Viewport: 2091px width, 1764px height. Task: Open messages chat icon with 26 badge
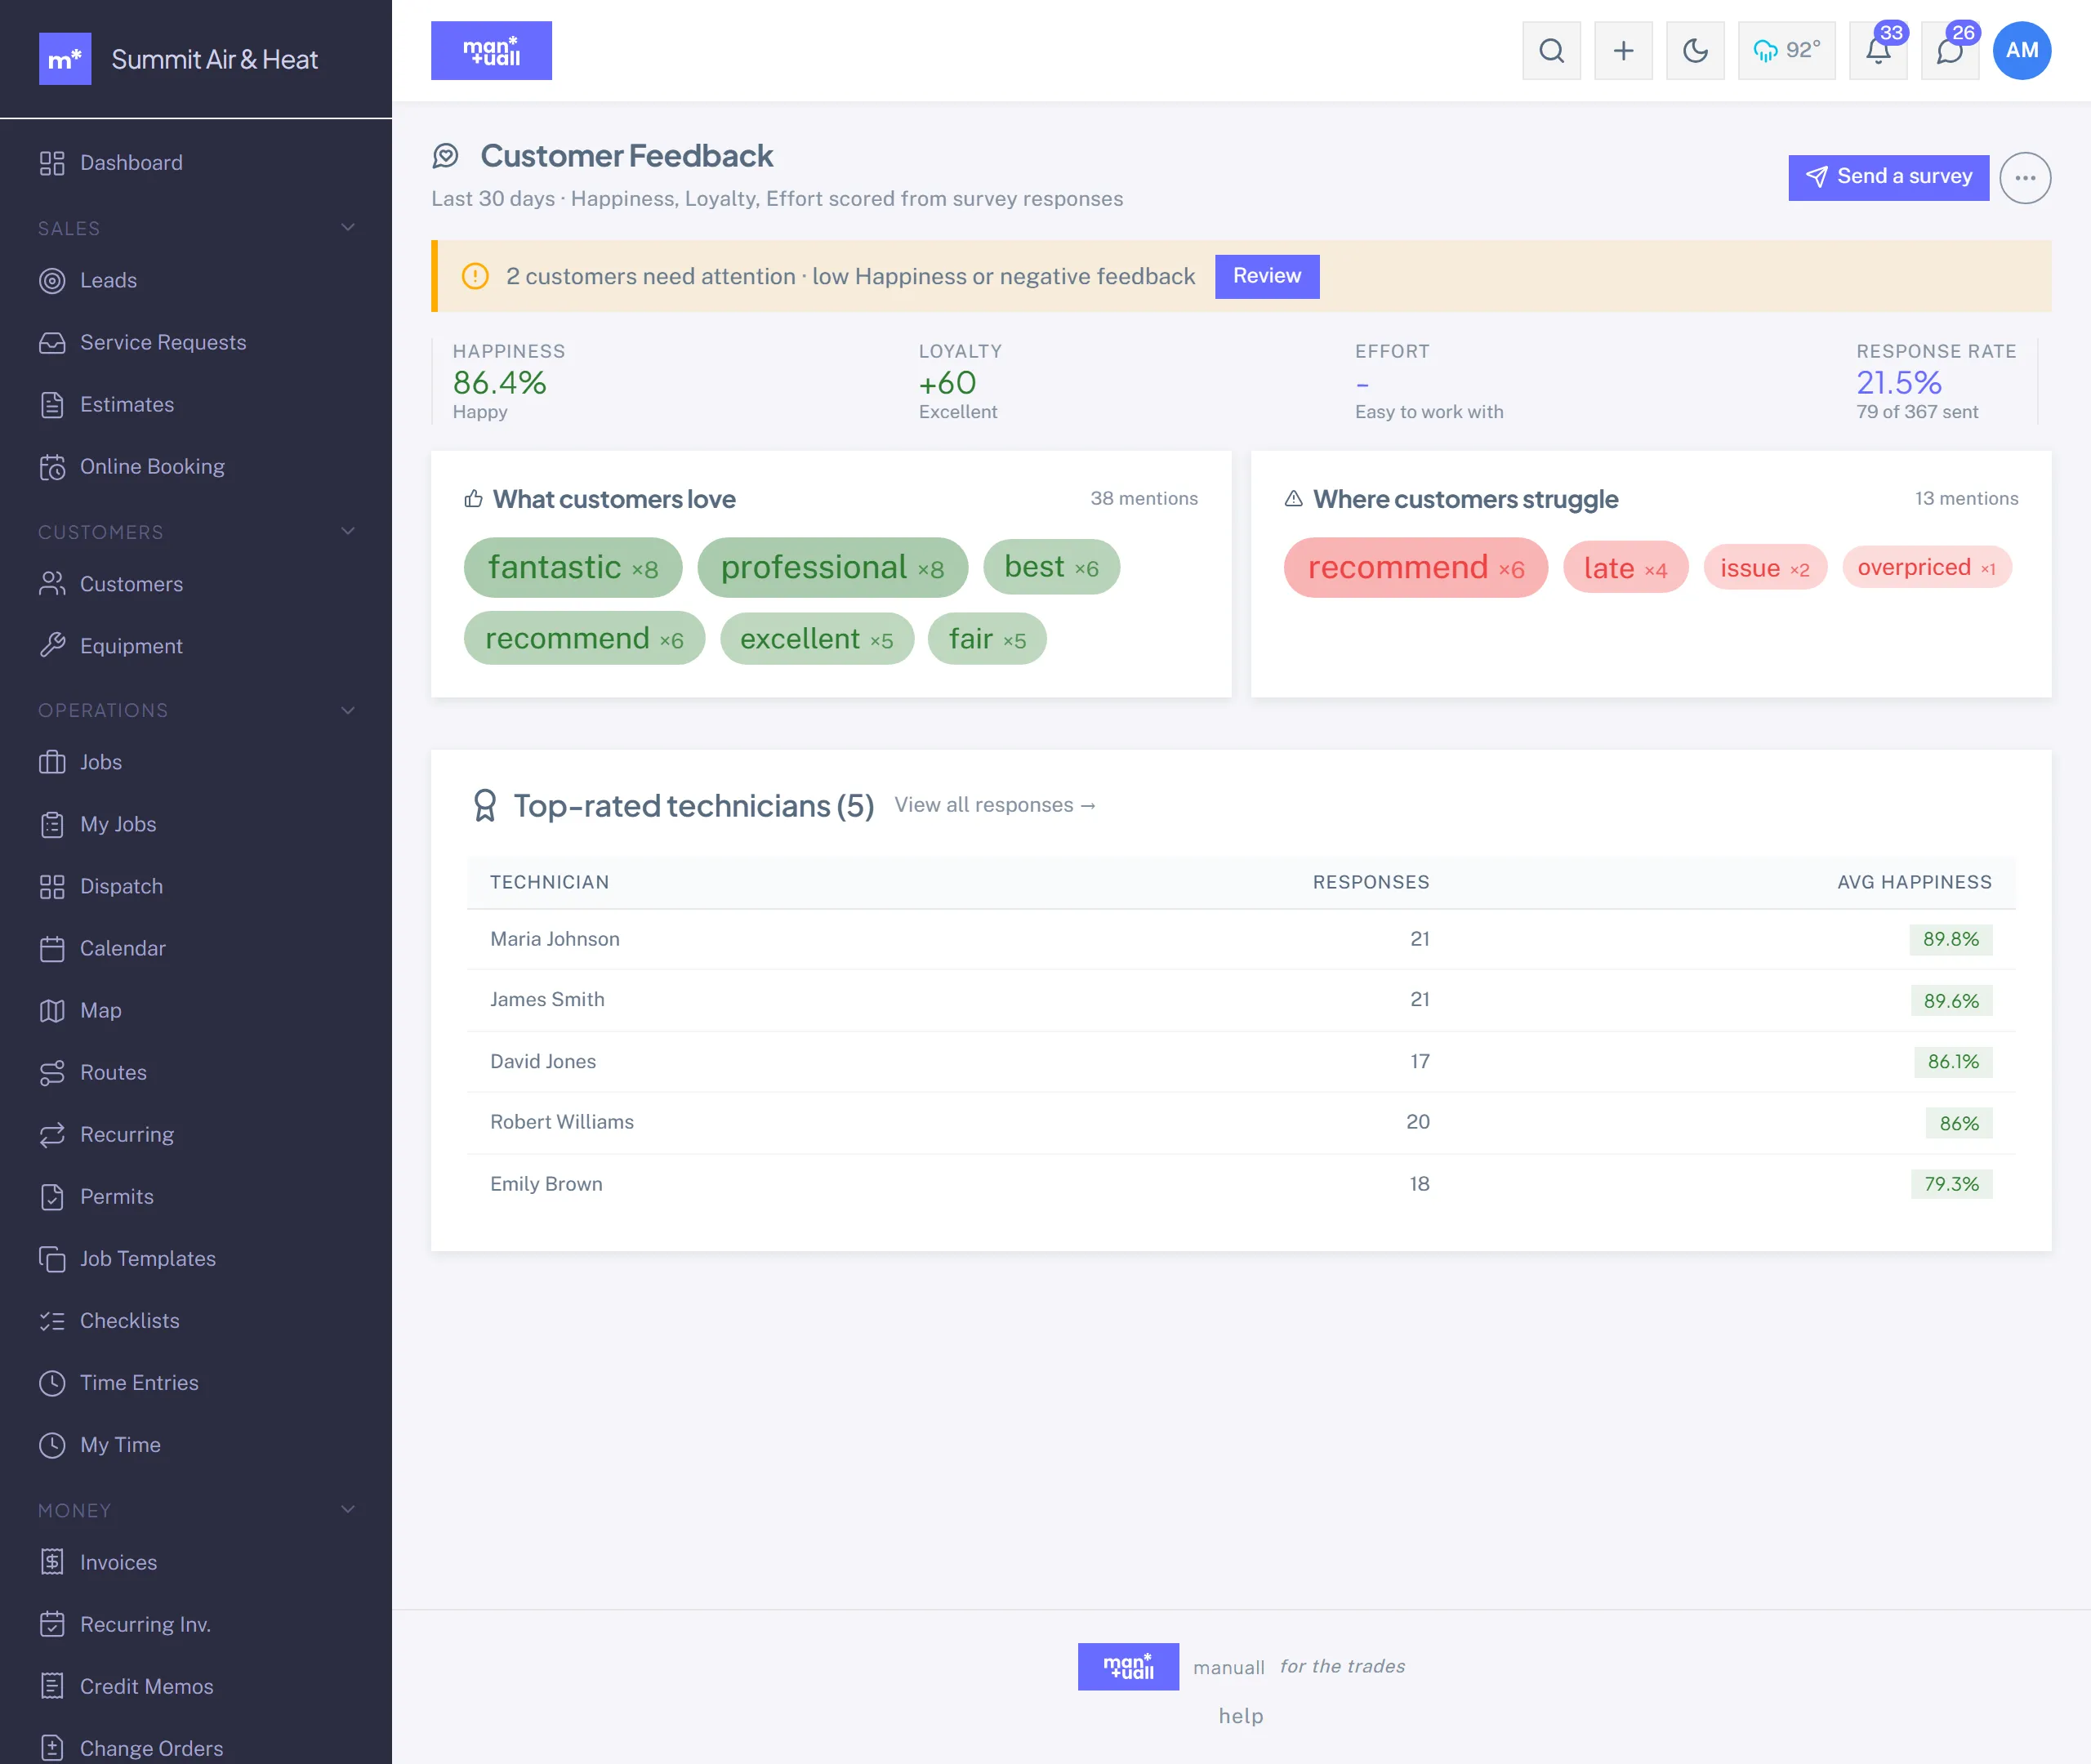point(1950,51)
